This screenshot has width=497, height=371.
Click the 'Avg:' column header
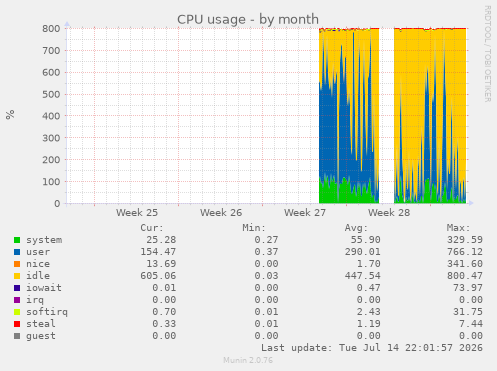356,228
